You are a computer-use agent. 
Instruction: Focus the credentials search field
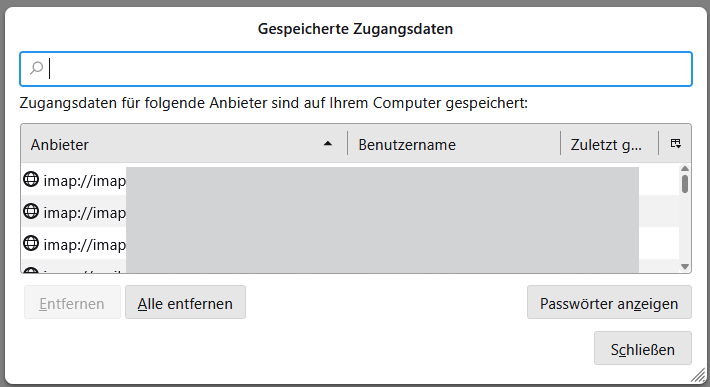point(356,69)
